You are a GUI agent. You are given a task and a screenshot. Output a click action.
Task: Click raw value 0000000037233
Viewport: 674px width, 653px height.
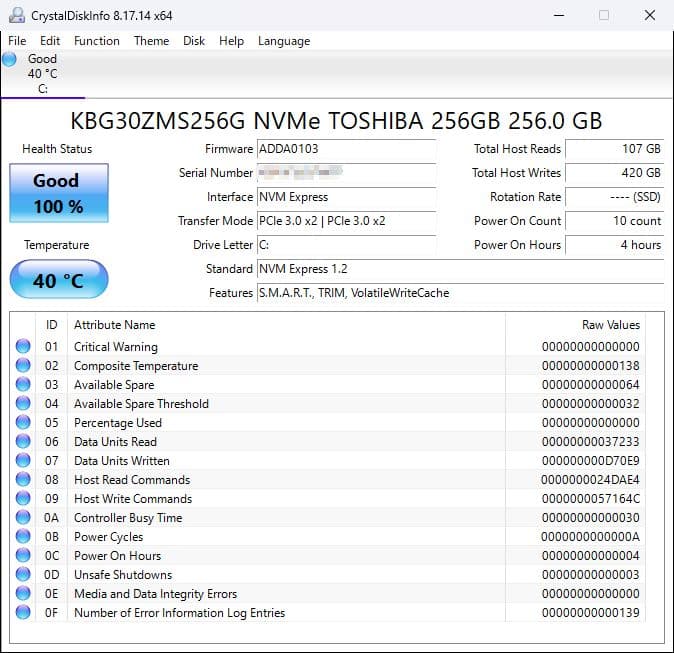591,442
